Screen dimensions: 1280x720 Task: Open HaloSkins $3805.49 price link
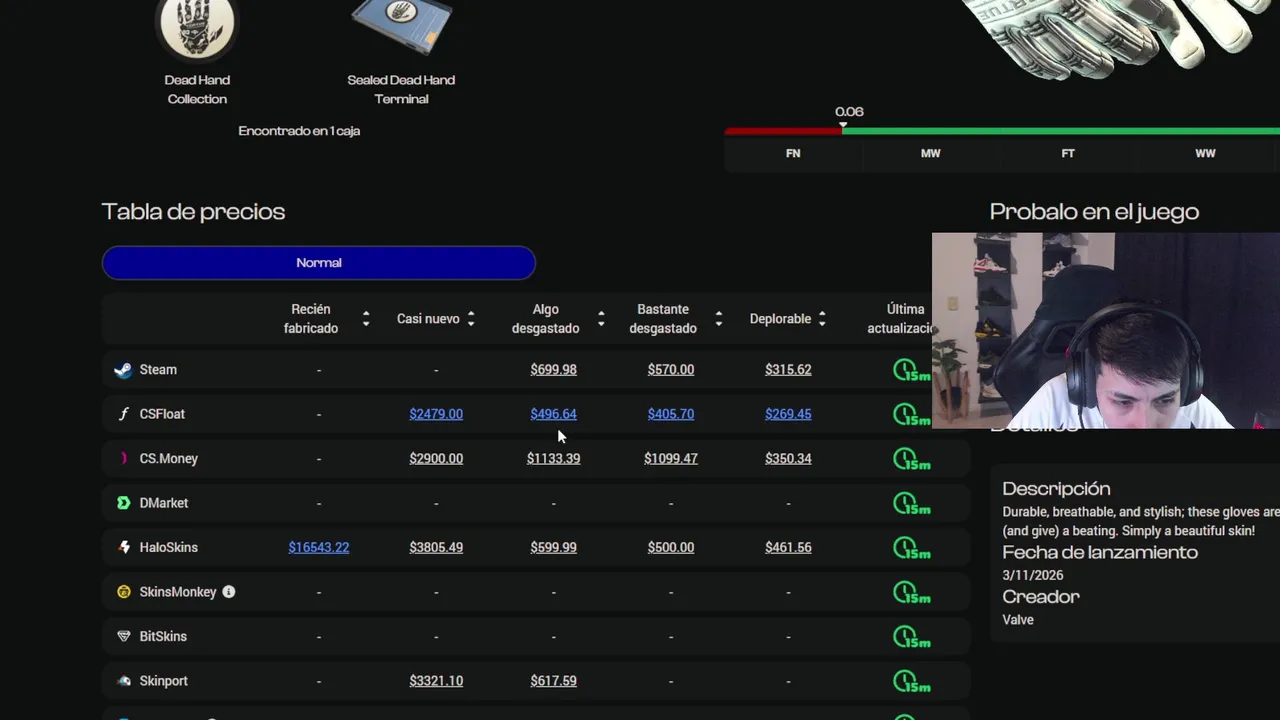click(x=436, y=548)
